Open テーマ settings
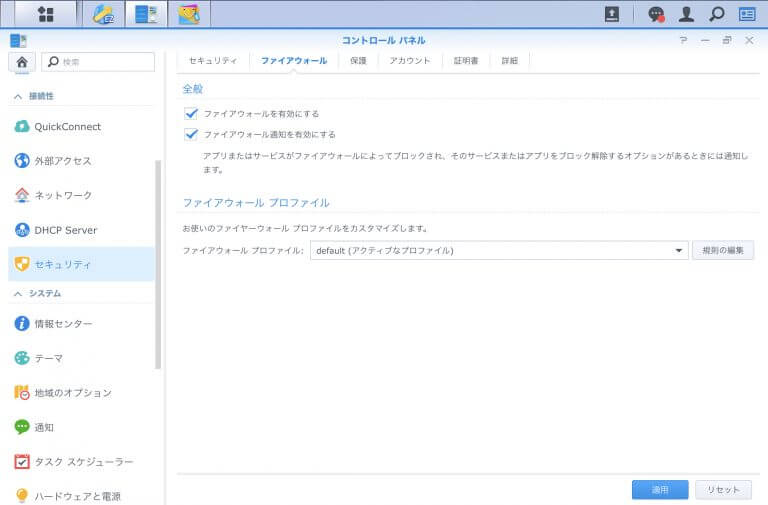This screenshot has width=768, height=505. pyautogui.click(x=81, y=358)
